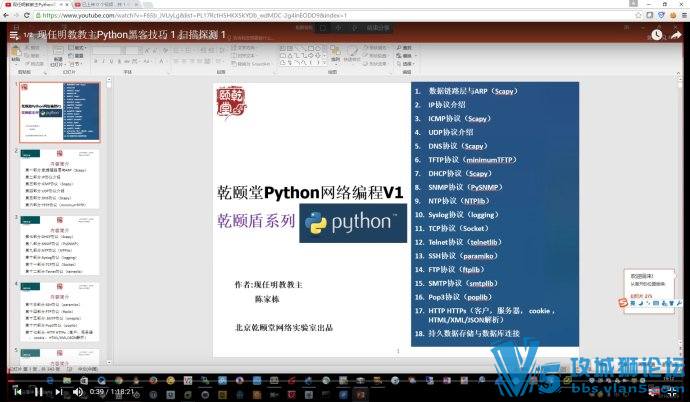Select slide 2 thumbnail

59,179
